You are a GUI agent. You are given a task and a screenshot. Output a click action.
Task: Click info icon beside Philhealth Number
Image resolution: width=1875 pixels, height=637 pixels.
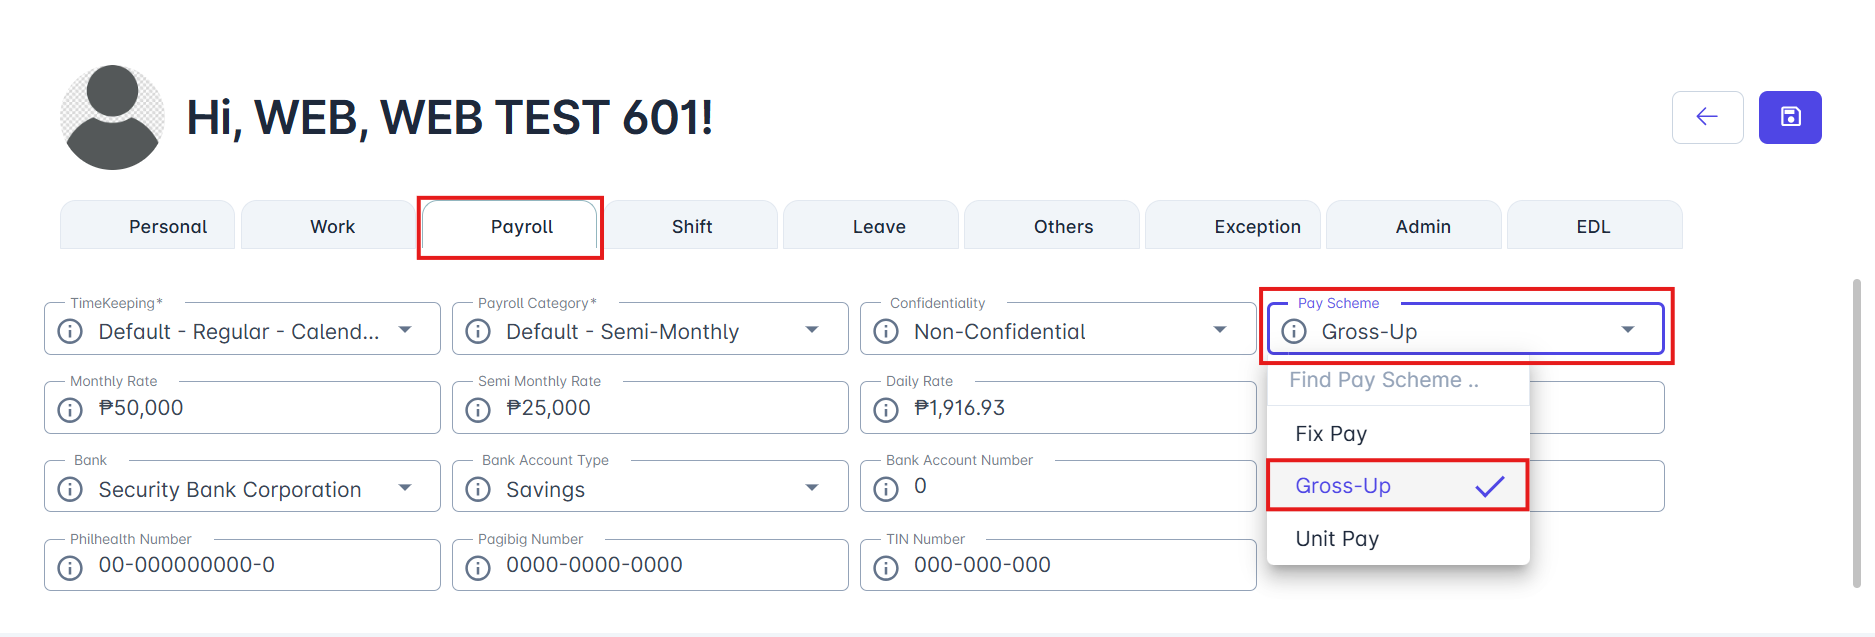click(x=70, y=567)
